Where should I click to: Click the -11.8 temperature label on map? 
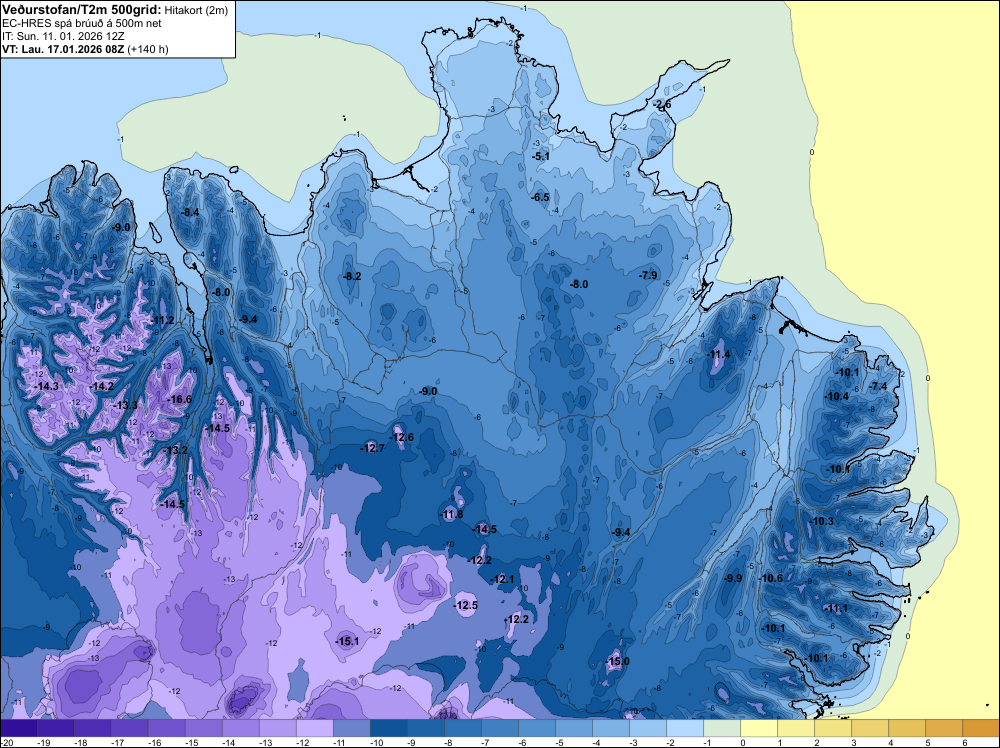tap(452, 515)
